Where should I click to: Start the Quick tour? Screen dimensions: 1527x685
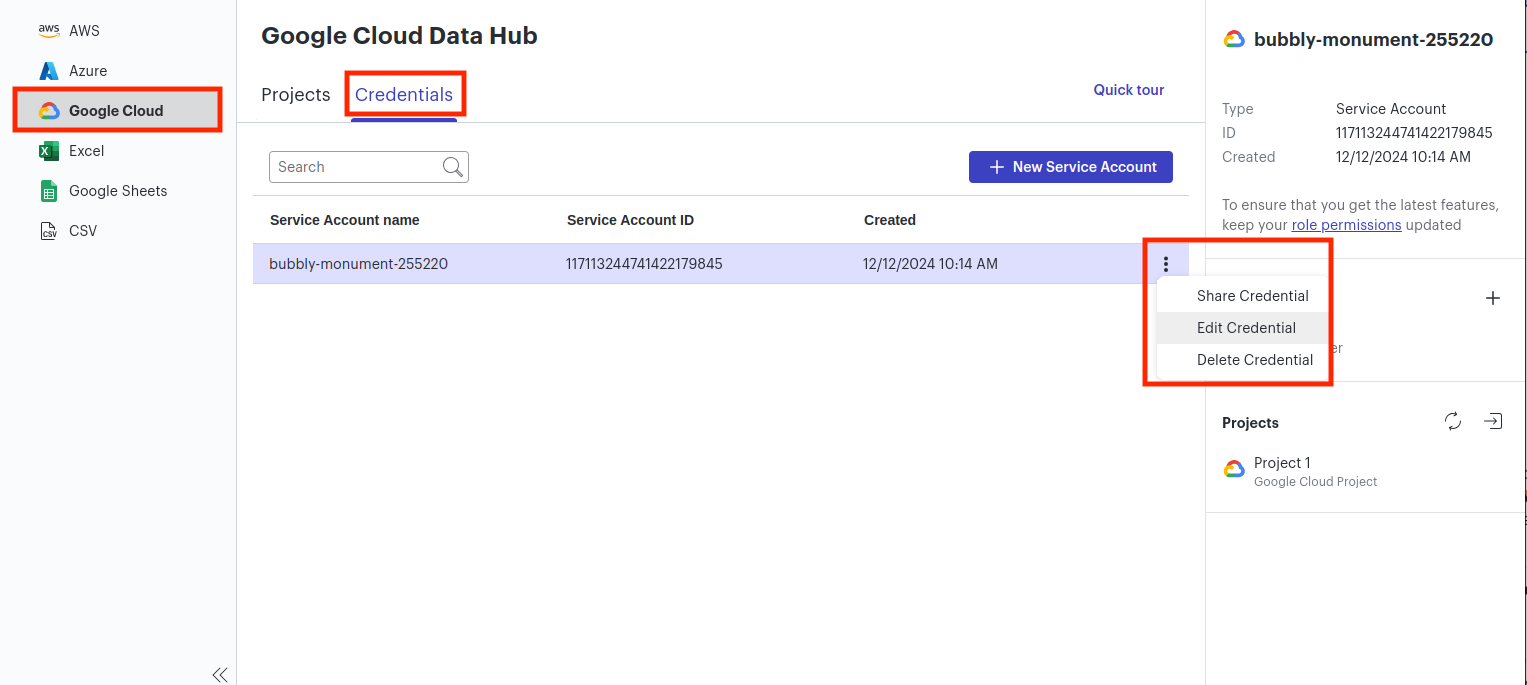(1129, 90)
